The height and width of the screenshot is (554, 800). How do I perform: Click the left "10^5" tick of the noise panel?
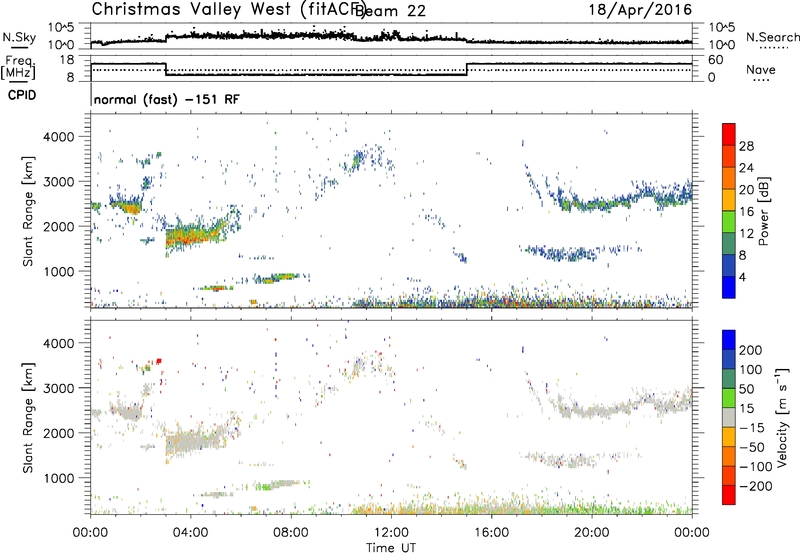tap(61, 27)
